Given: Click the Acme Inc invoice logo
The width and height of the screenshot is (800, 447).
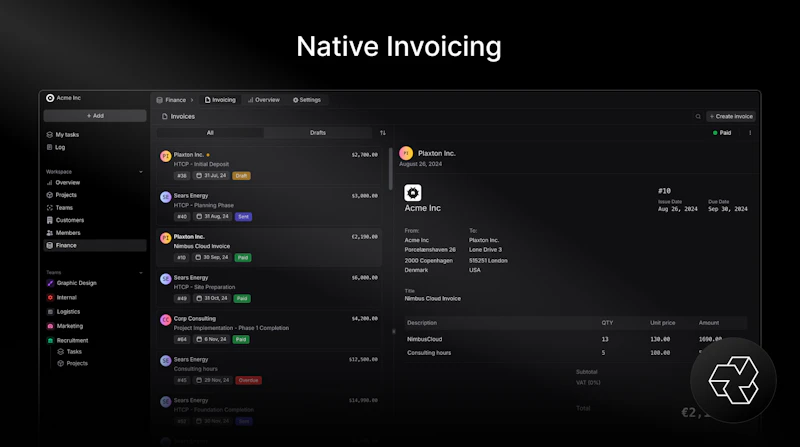Looking at the screenshot, I should coord(413,193).
